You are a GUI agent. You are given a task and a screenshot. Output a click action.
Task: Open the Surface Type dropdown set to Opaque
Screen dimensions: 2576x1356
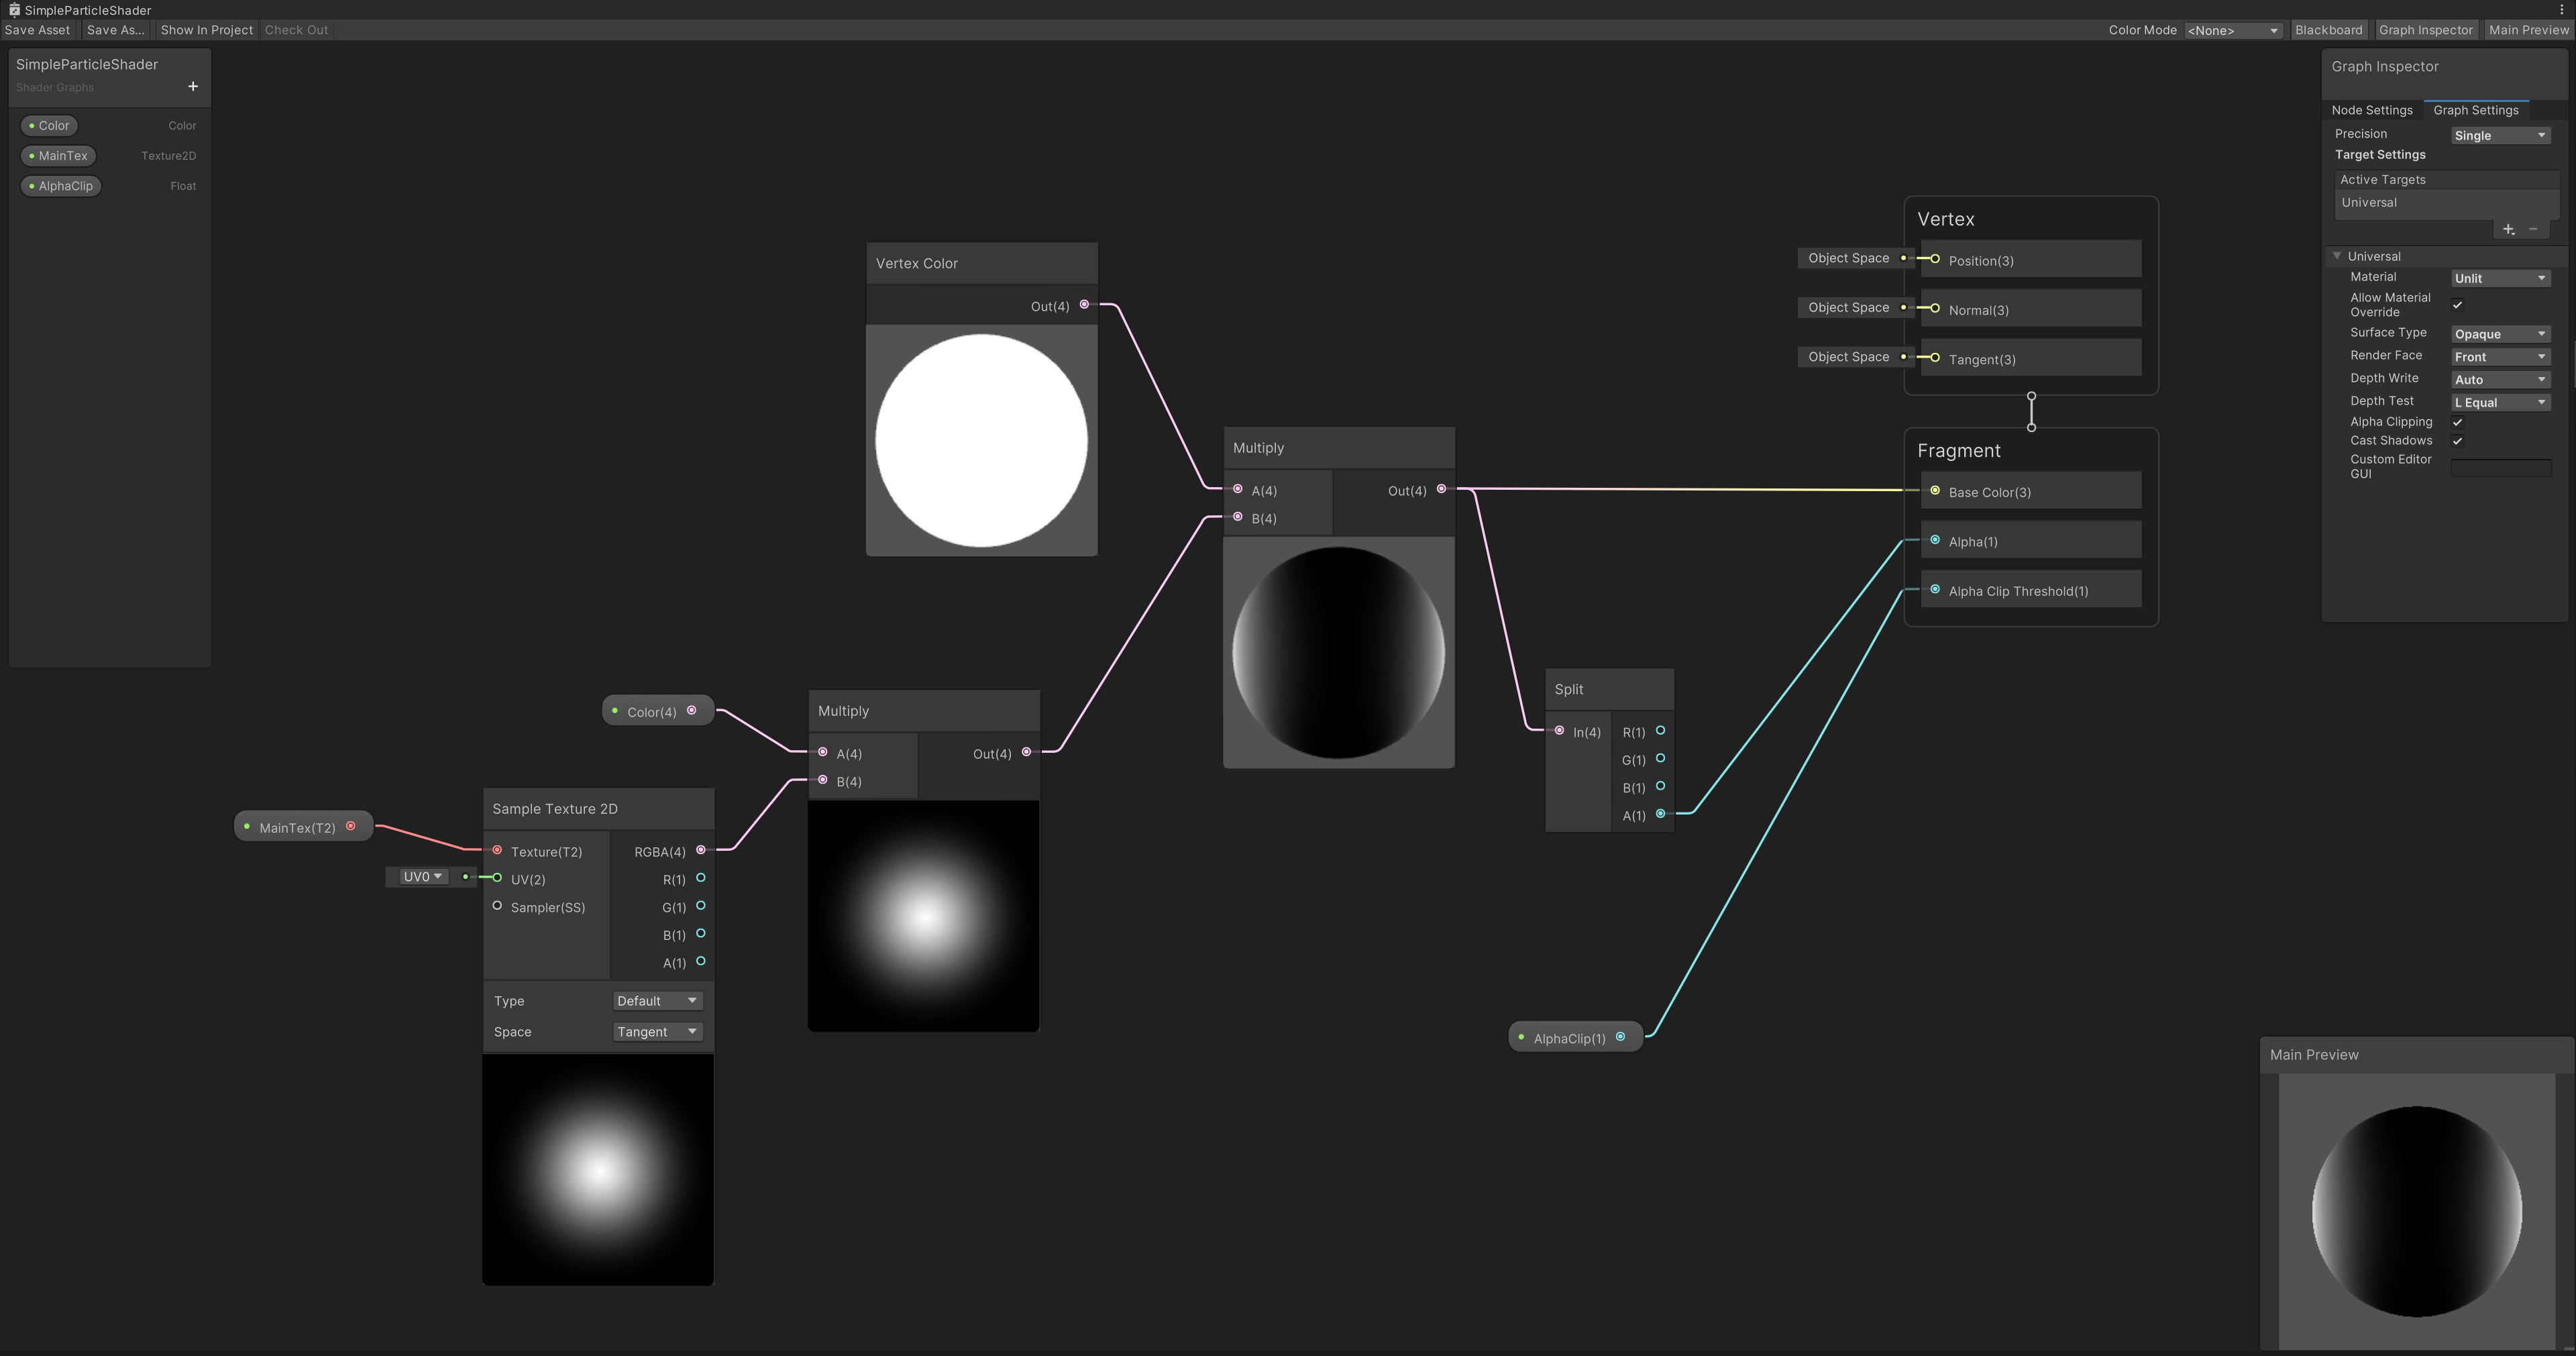pyautogui.click(x=2499, y=334)
